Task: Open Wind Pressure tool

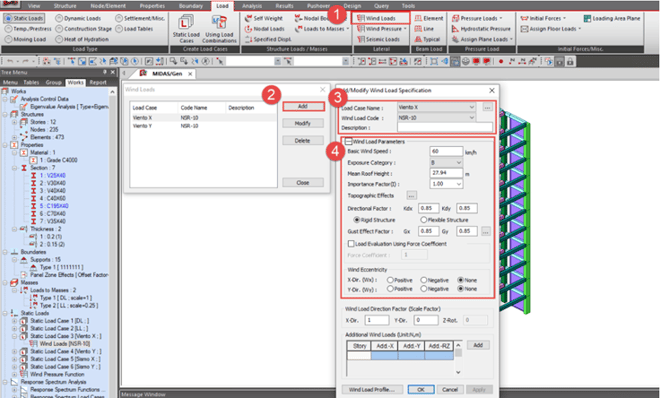Action: (x=381, y=29)
